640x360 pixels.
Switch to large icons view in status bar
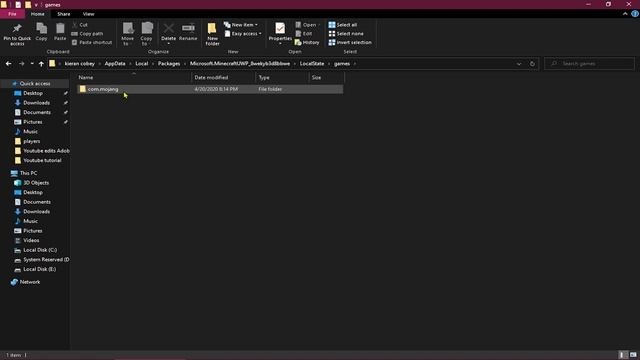click(x=633, y=355)
